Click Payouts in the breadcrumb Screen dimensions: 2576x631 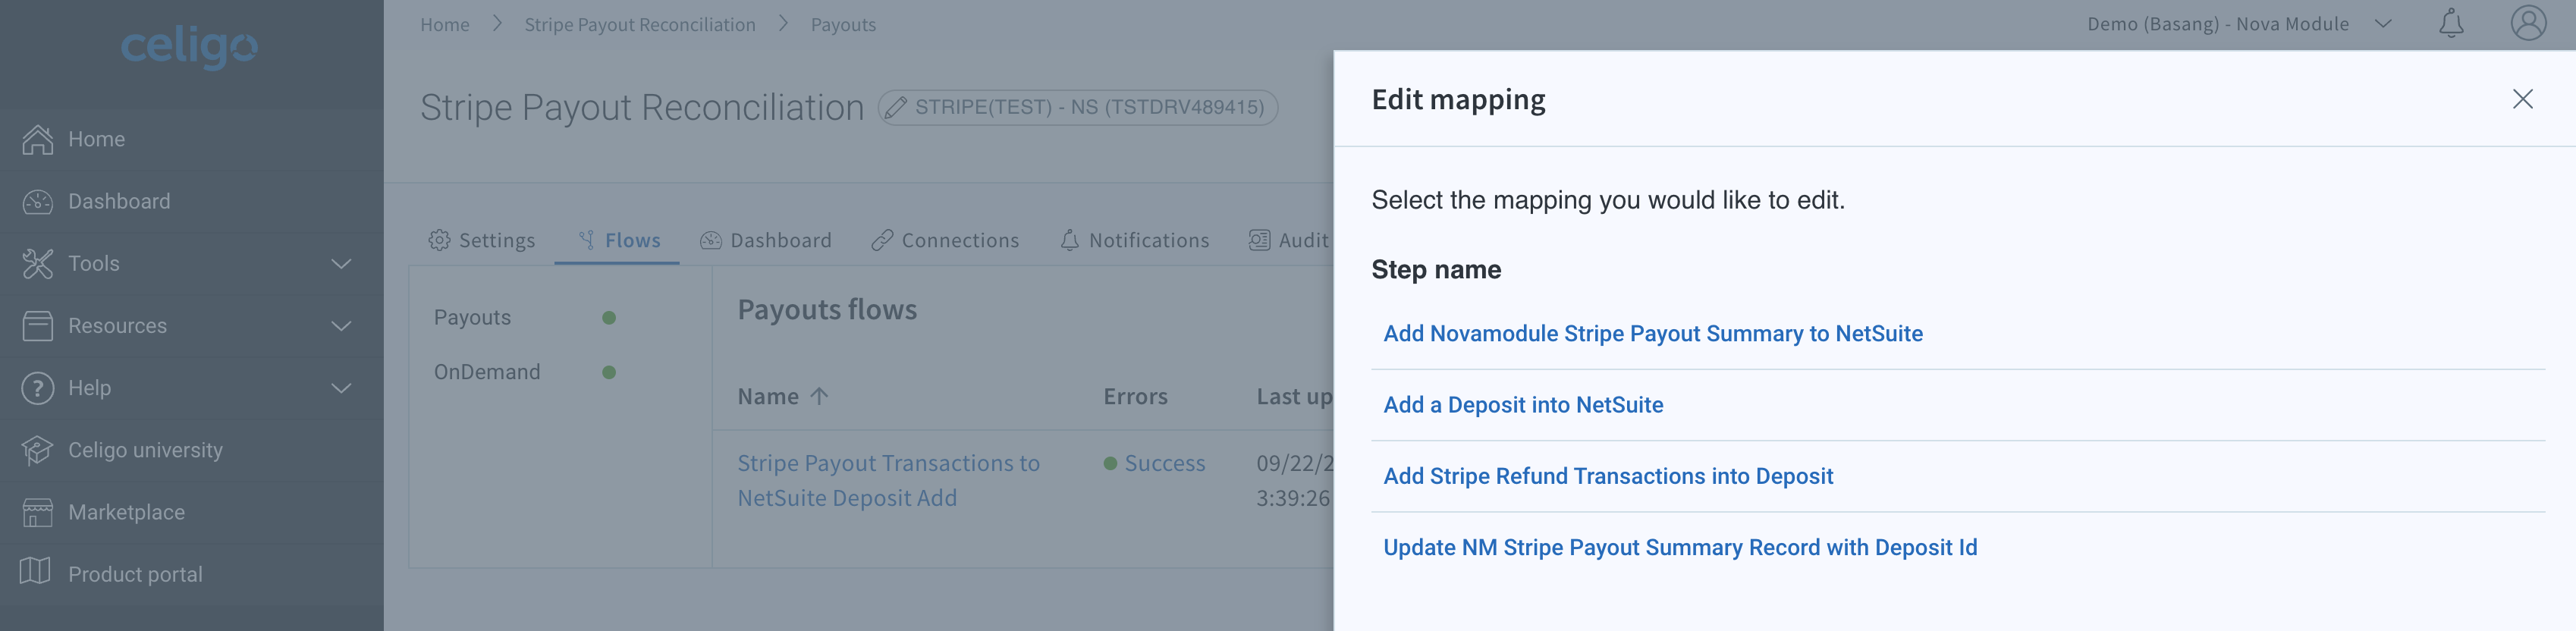point(843,25)
